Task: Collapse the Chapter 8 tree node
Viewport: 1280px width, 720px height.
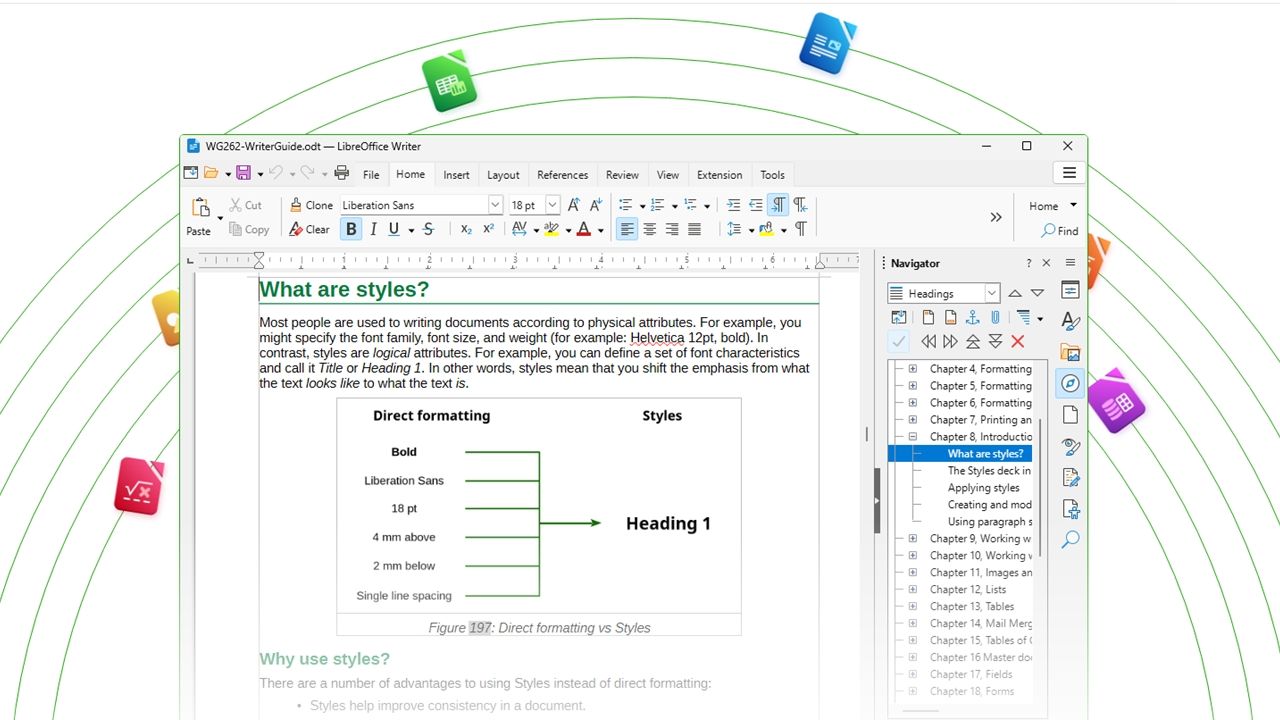Action: (913, 437)
